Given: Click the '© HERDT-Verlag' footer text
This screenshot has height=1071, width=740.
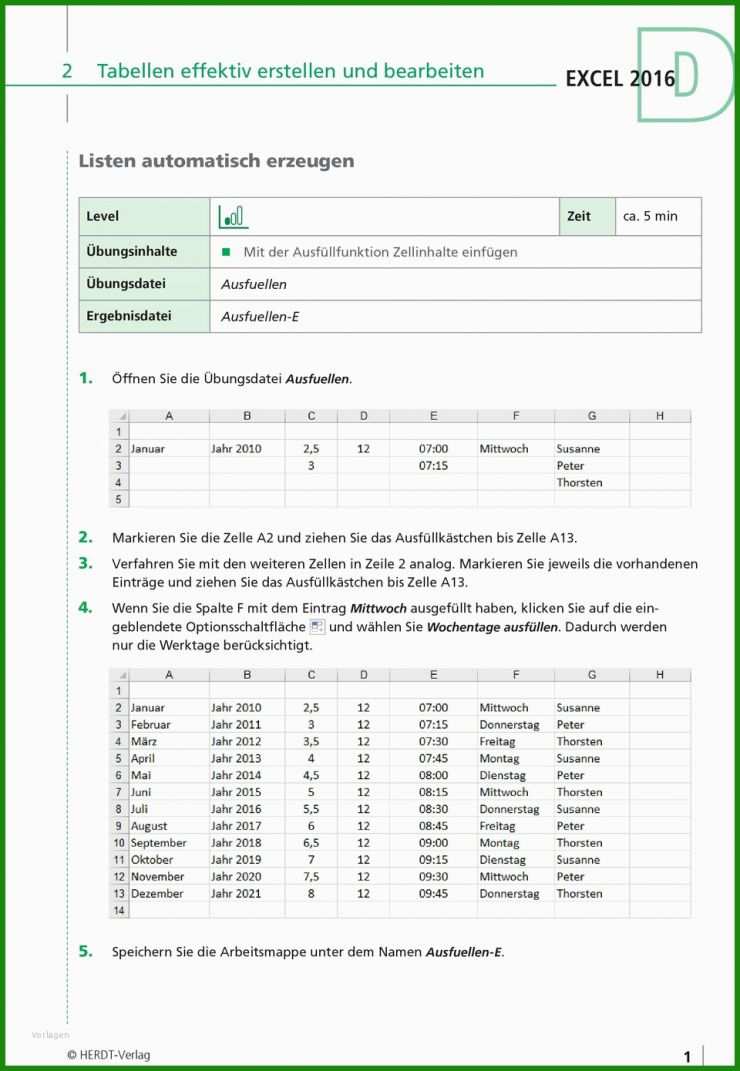Looking at the screenshot, I should [x=109, y=1055].
